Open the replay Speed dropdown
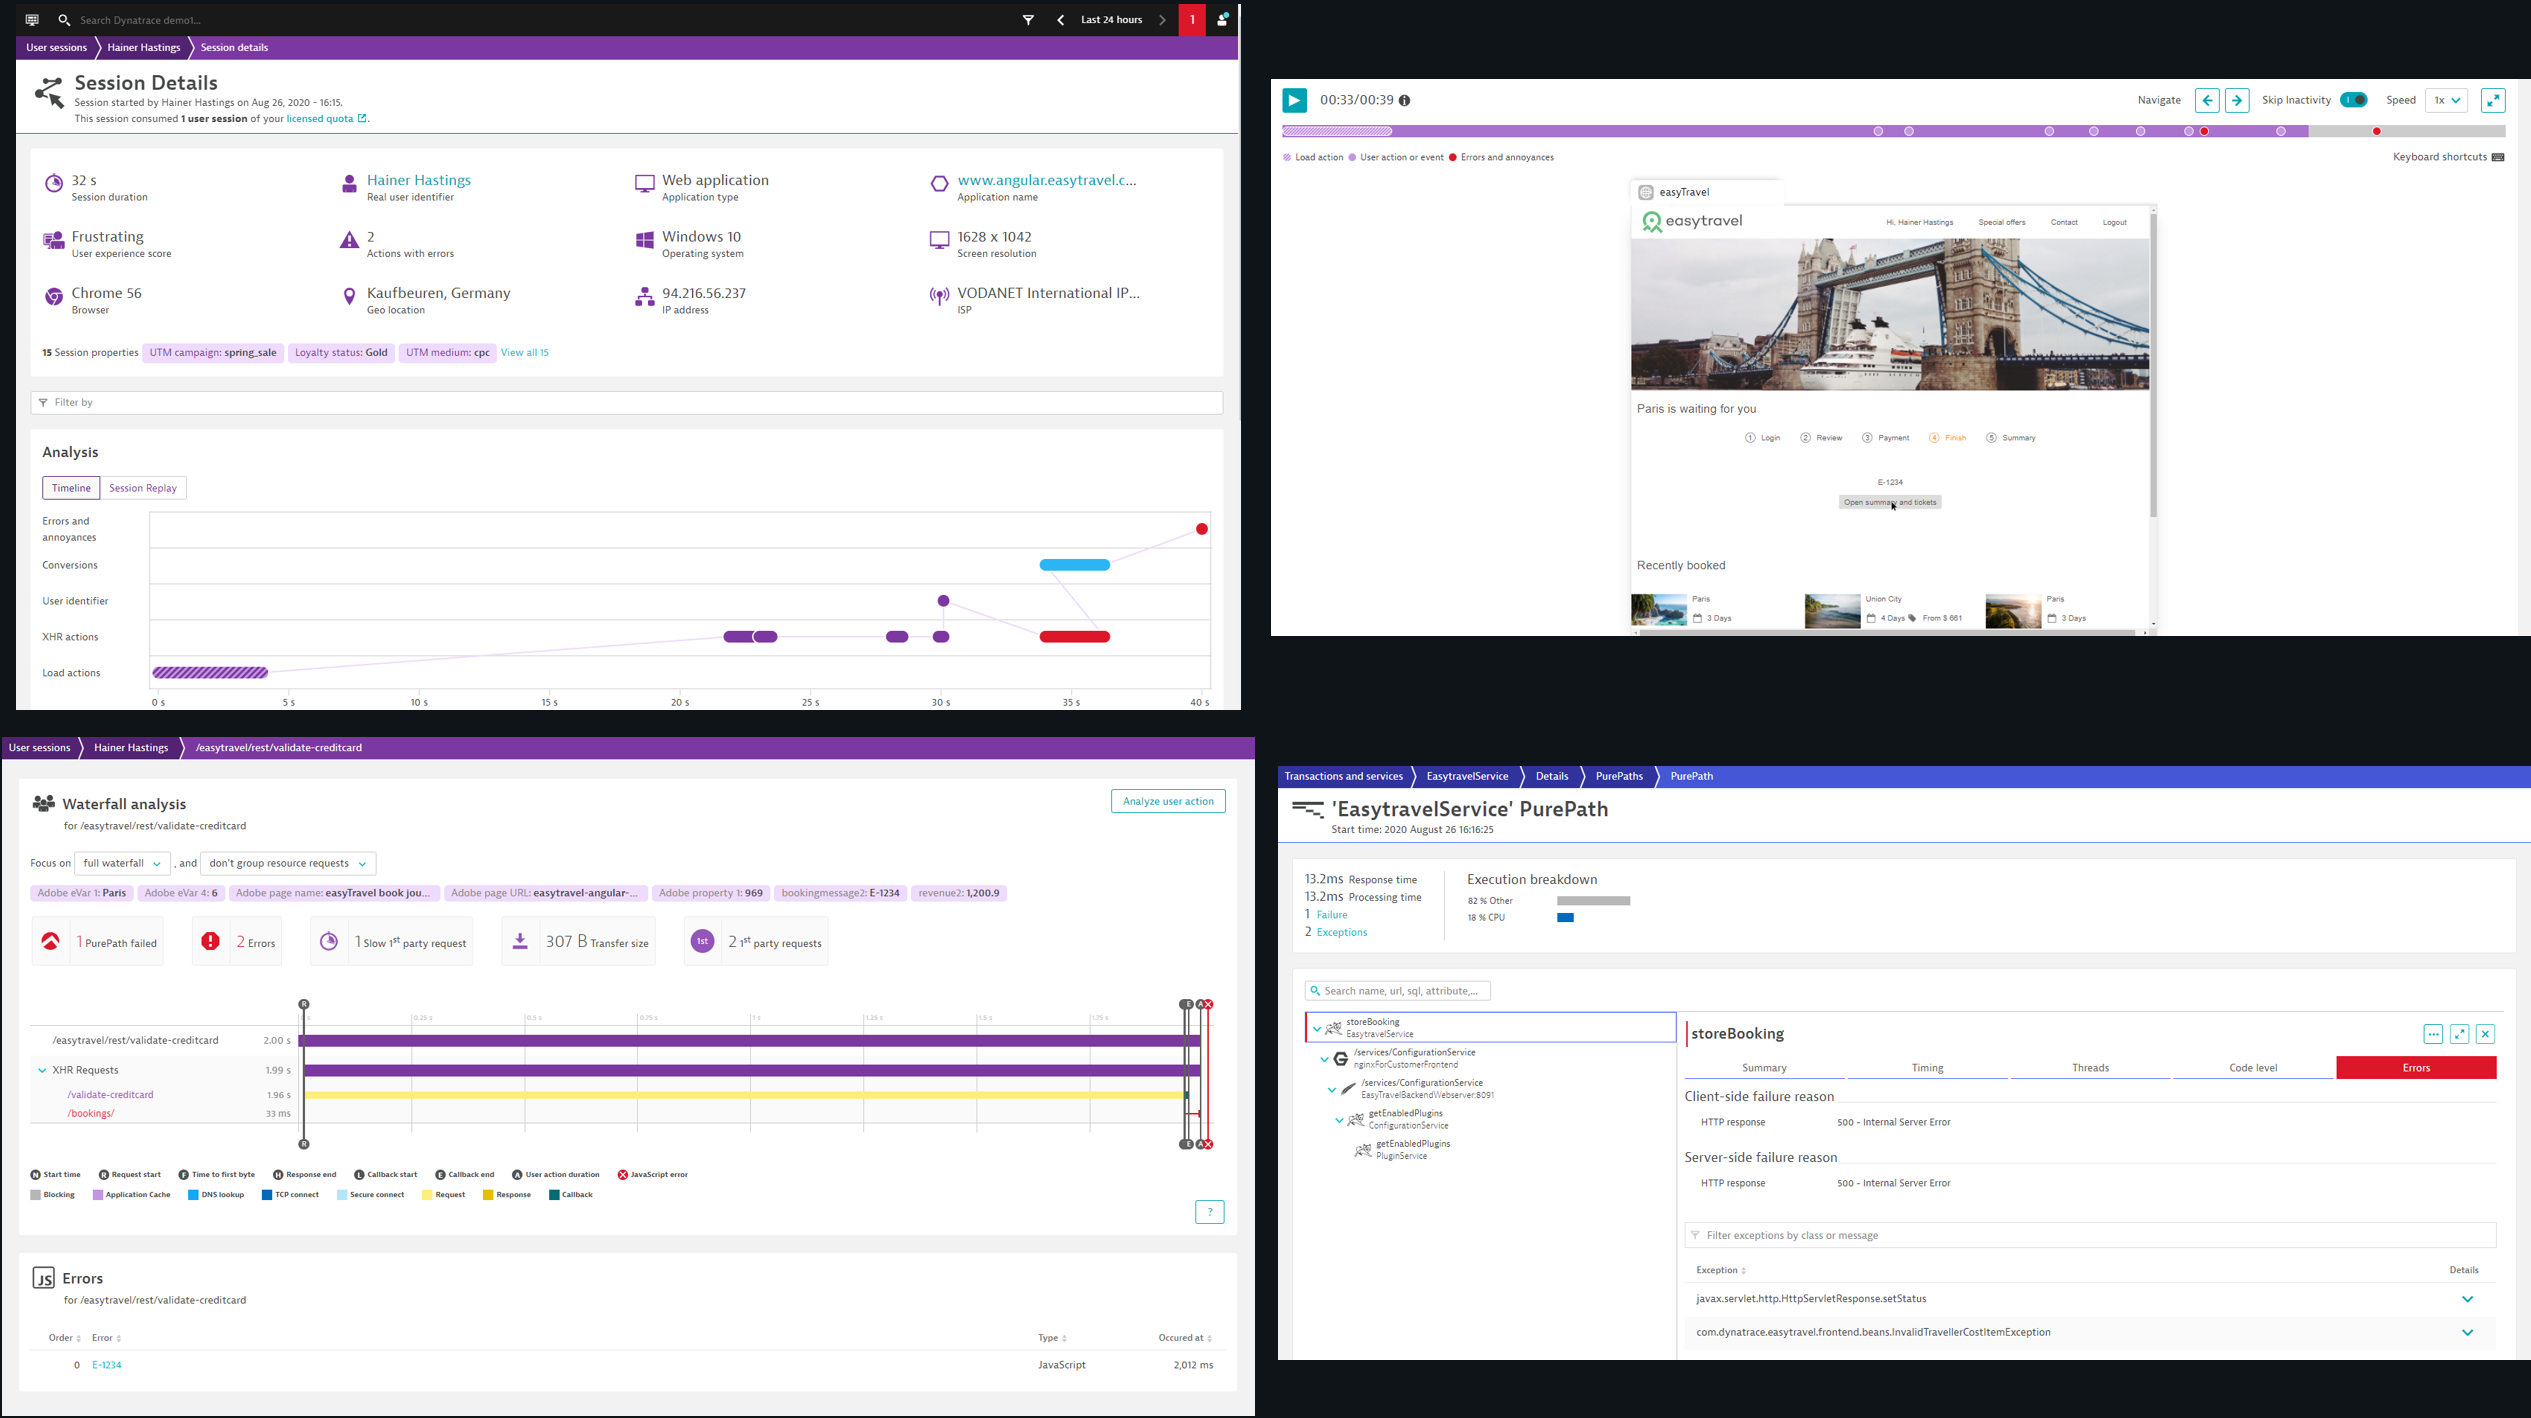 point(2446,100)
